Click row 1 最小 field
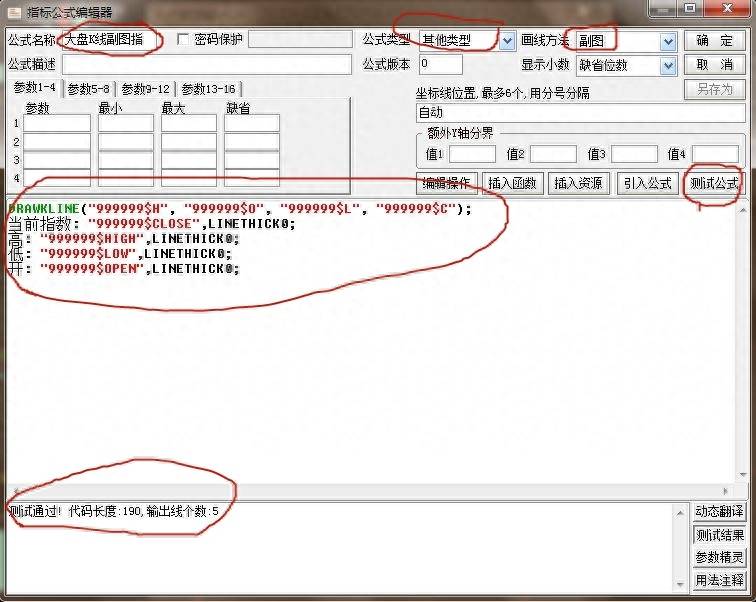Image resolution: width=756 pixels, height=602 pixels. (126, 123)
